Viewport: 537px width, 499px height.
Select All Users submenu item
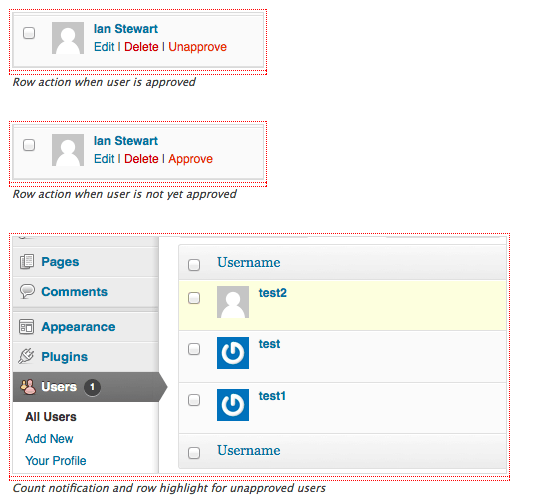point(51,417)
